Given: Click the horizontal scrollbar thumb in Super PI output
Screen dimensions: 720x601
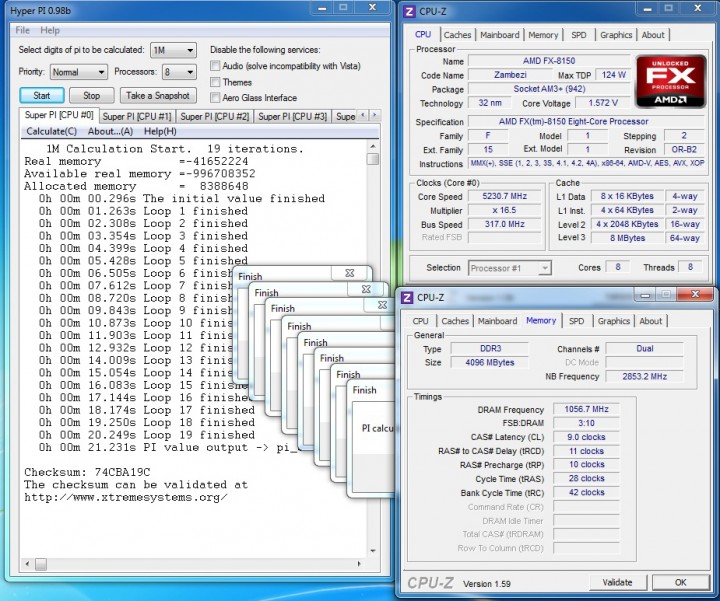Looking at the screenshot, I should (x=41, y=563).
